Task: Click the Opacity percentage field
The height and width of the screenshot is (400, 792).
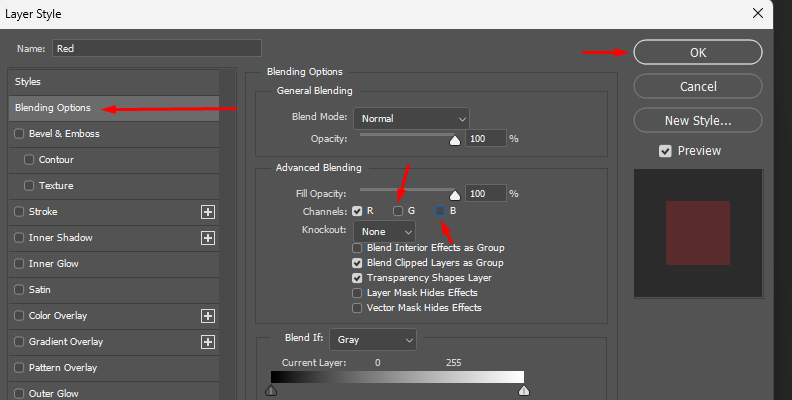Action: click(485, 138)
